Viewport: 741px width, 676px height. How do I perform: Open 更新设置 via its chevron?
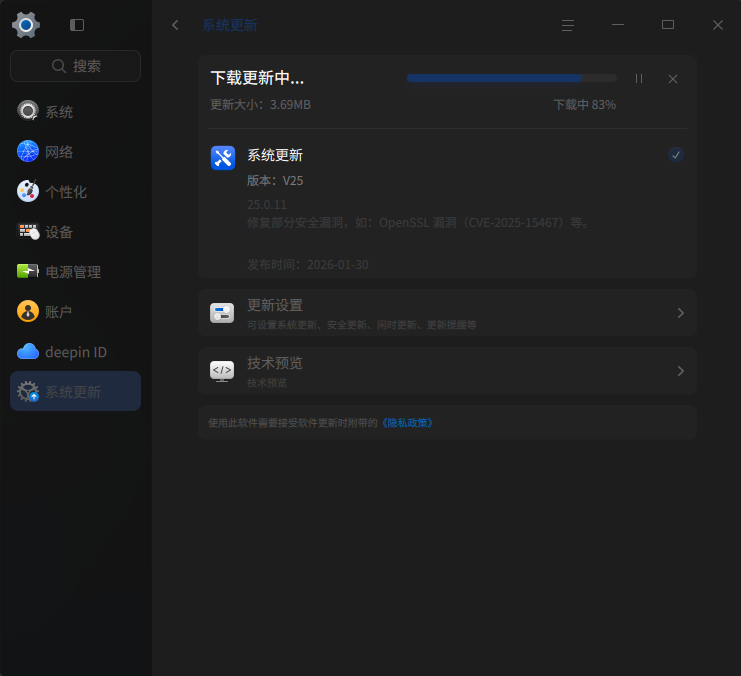681,313
